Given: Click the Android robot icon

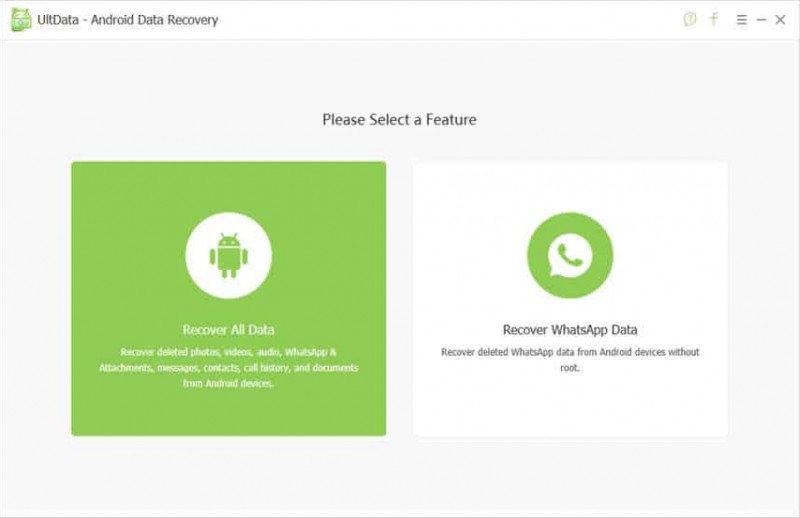Looking at the screenshot, I should point(229,255).
